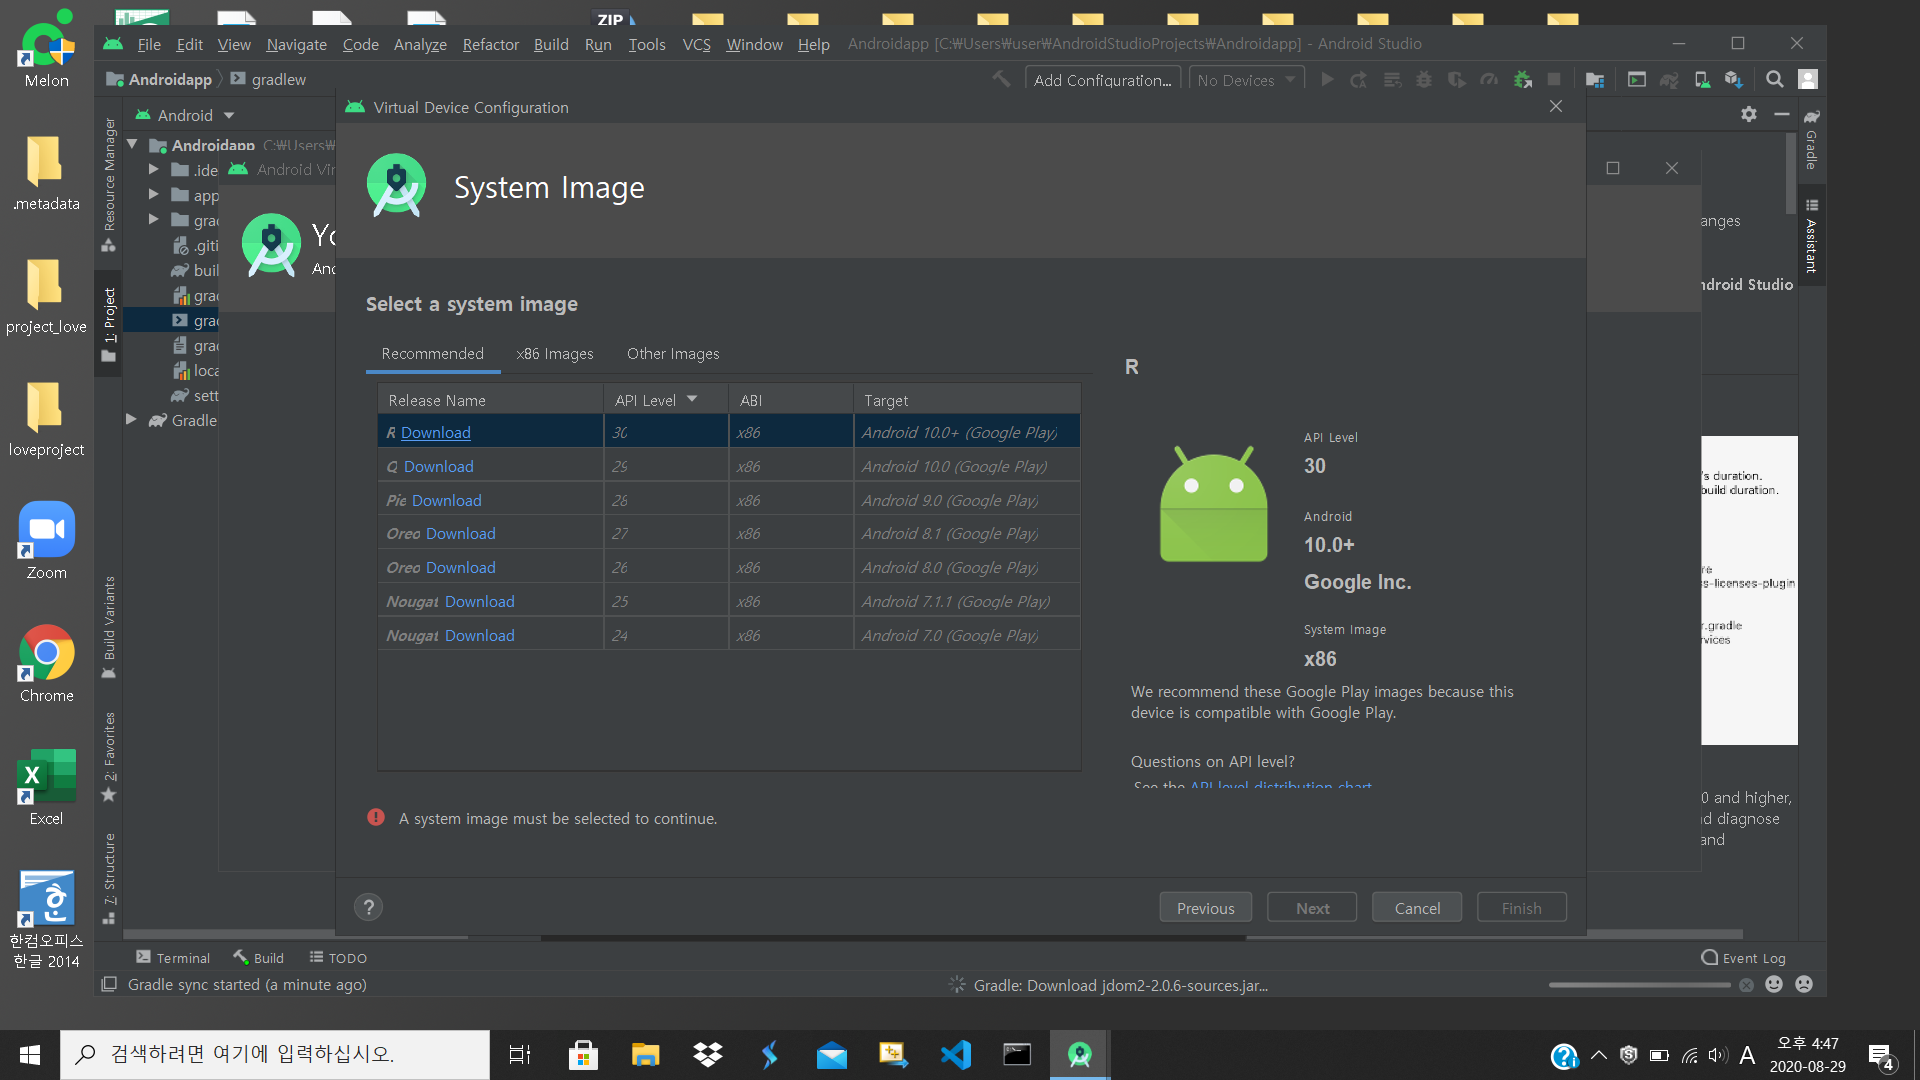Click the help question mark in the dialog

tap(368, 907)
